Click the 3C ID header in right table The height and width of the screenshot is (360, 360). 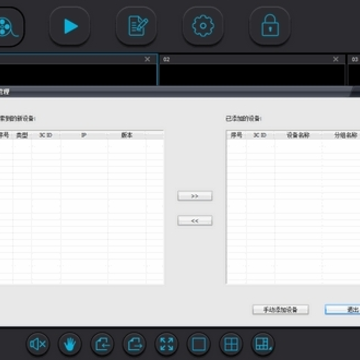click(260, 135)
